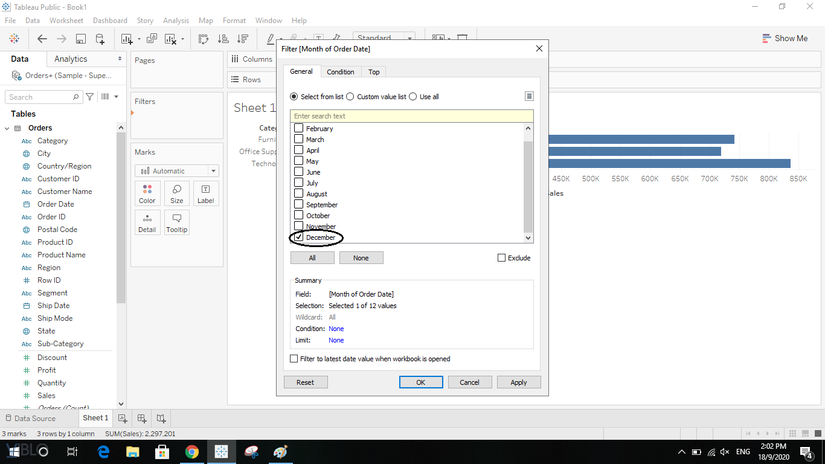
Task: Select the Select from list radio button
Action: coord(294,97)
